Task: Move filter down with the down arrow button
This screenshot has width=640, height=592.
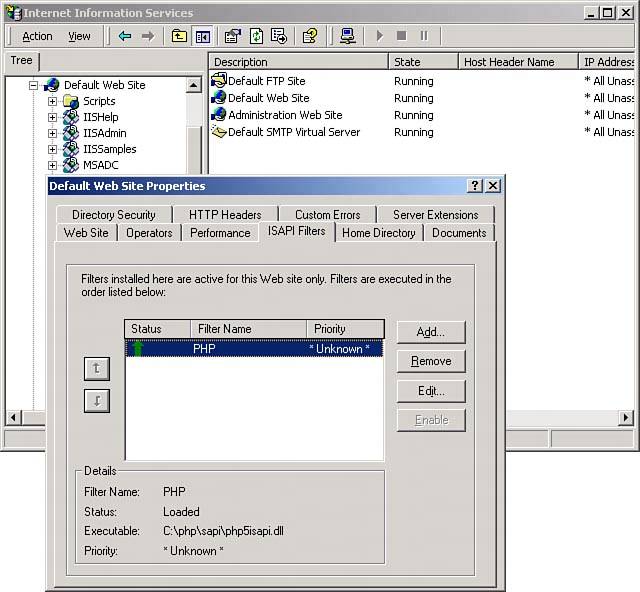Action: click(97, 400)
